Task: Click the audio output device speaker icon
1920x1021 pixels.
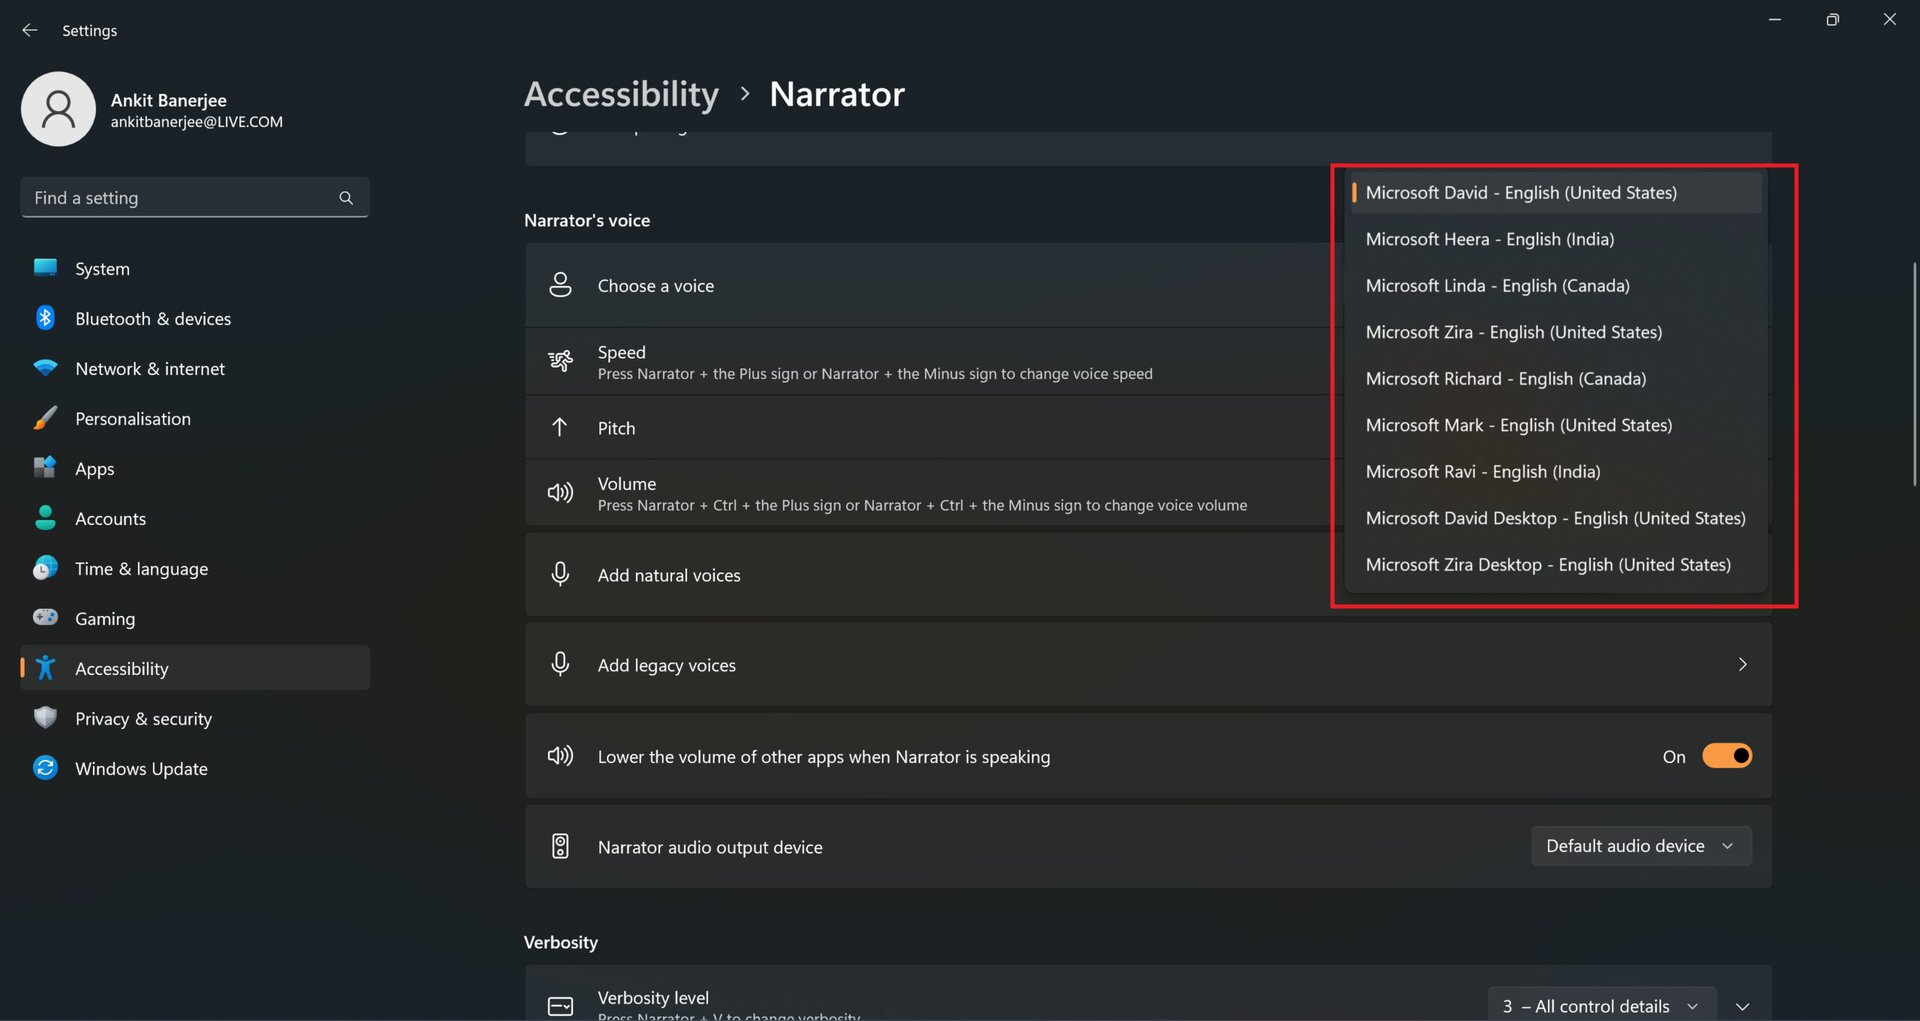Action: tap(560, 846)
